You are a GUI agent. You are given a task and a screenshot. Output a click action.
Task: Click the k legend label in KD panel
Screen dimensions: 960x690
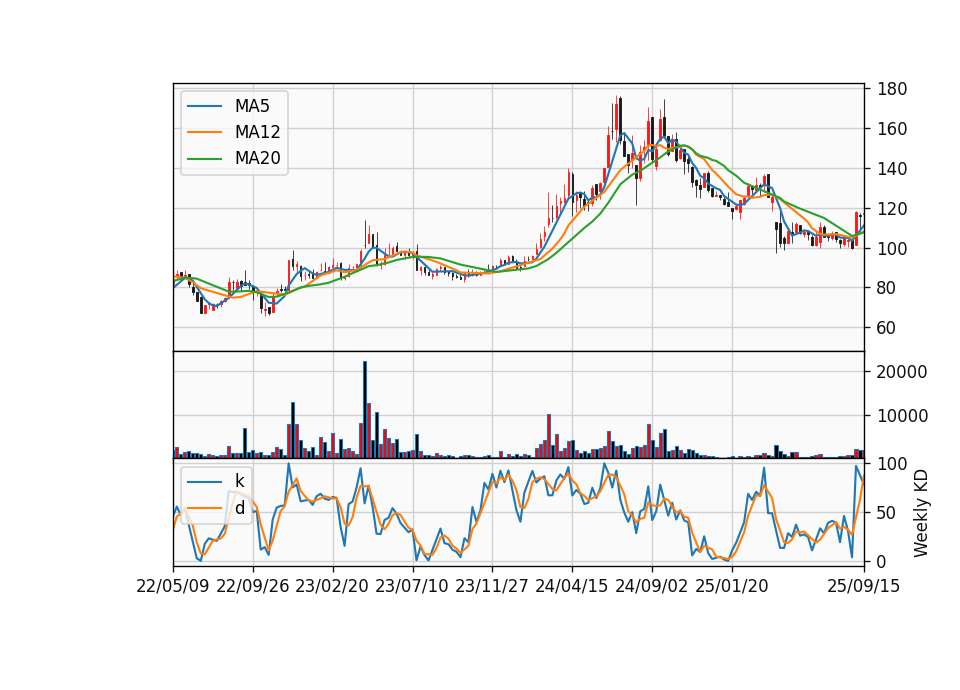[x=239, y=481]
